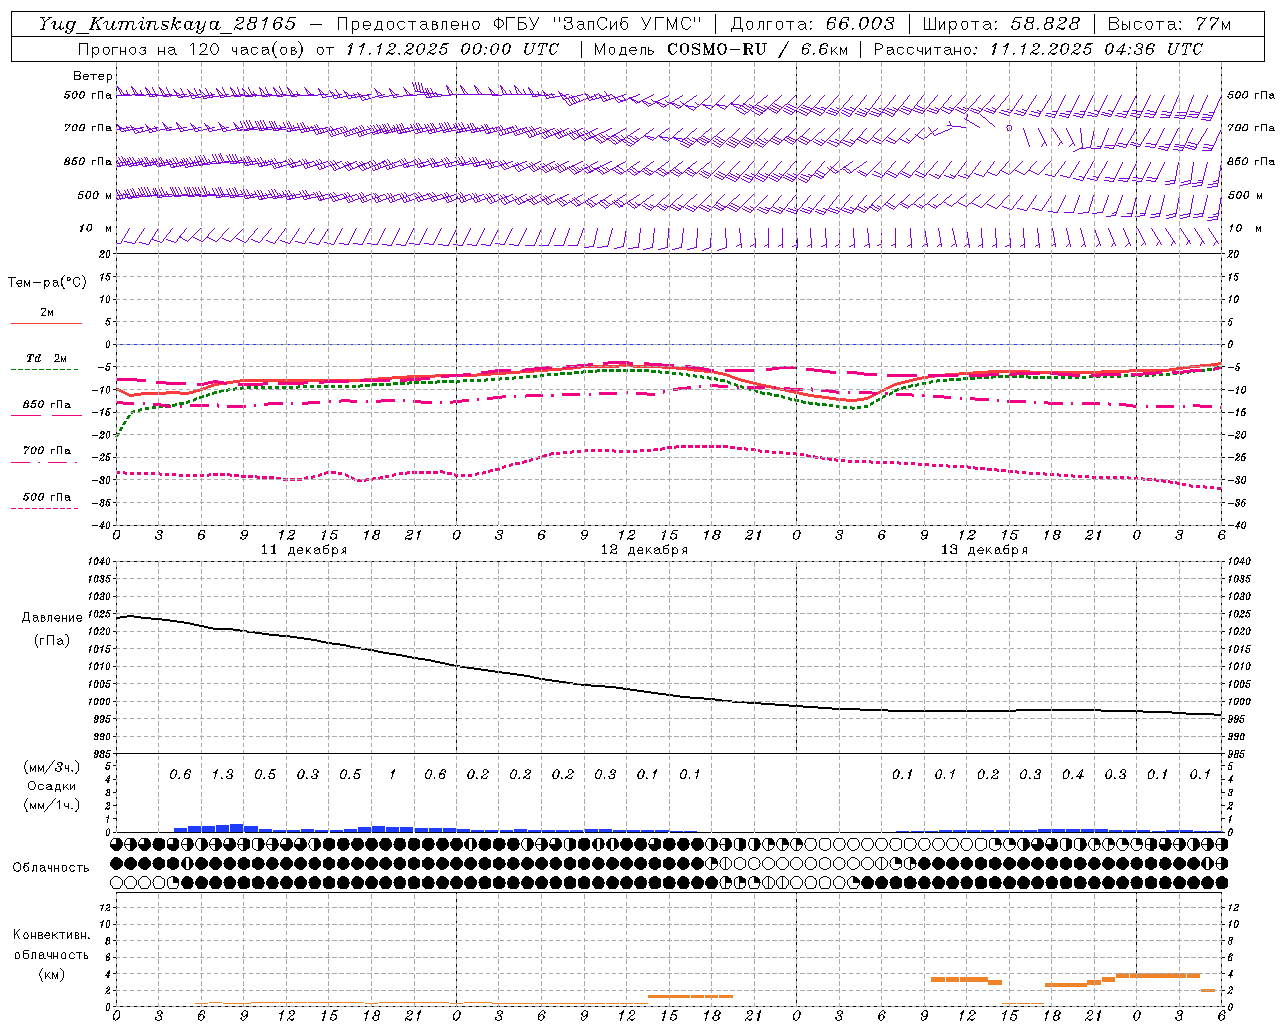Click the 985 tick on the right pressure axis

[1237, 754]
